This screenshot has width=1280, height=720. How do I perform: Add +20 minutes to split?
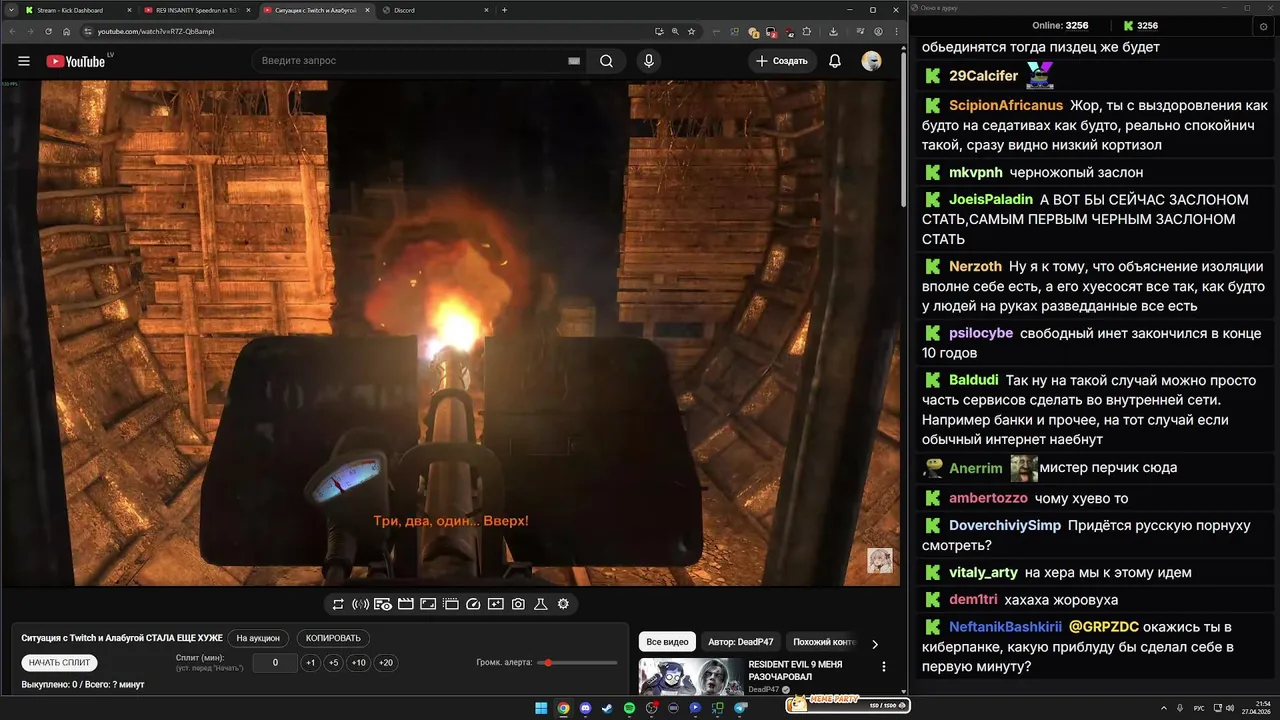[x=385, y=663]
